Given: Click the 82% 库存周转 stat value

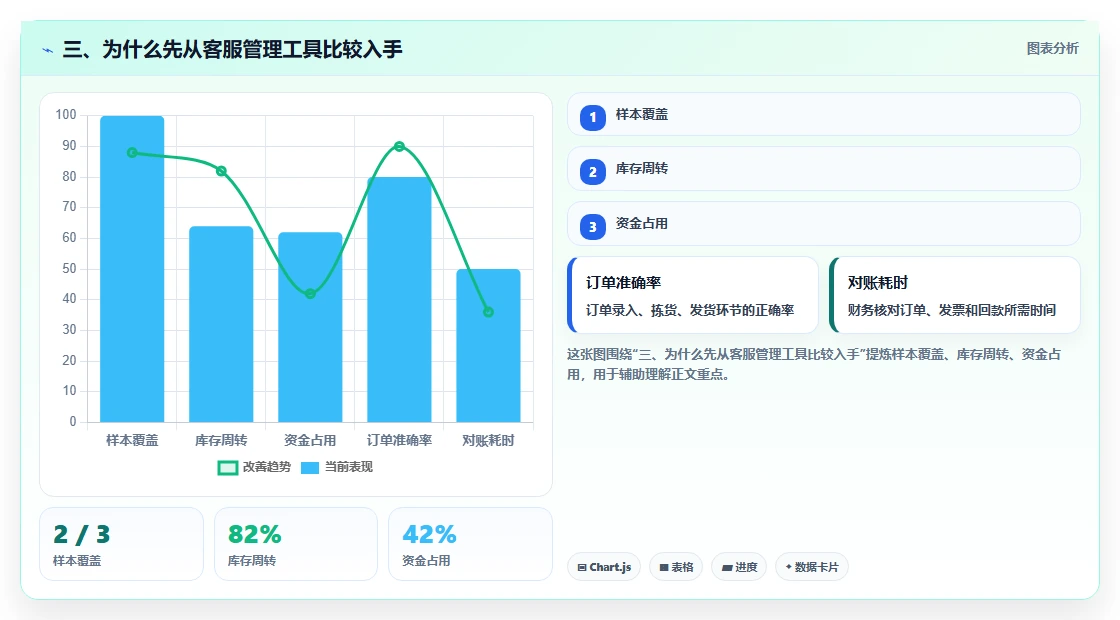Looking at the screenshot, I should point(254,534).
